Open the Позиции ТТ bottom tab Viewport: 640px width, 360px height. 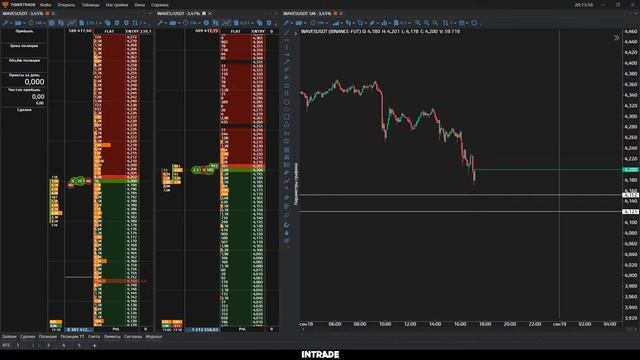pyautogui.click(x=72, y=337)
